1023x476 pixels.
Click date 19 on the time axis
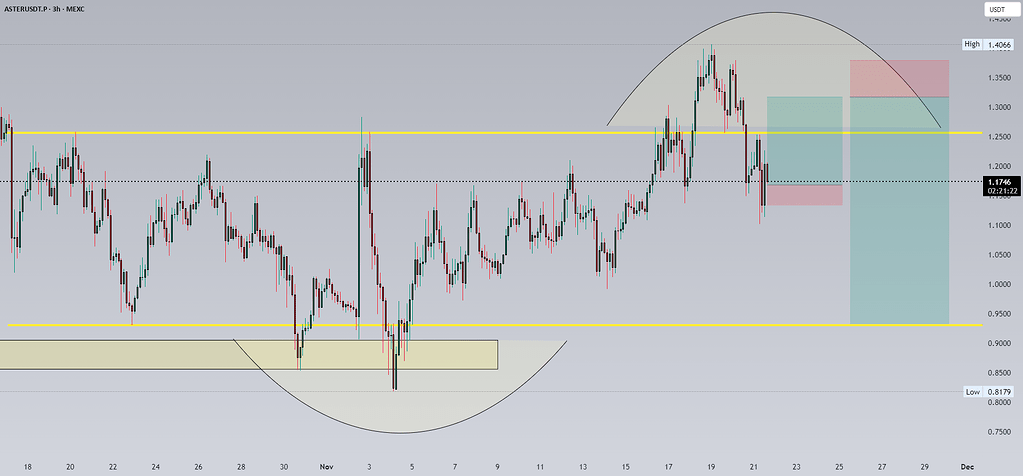pos(710,466)
